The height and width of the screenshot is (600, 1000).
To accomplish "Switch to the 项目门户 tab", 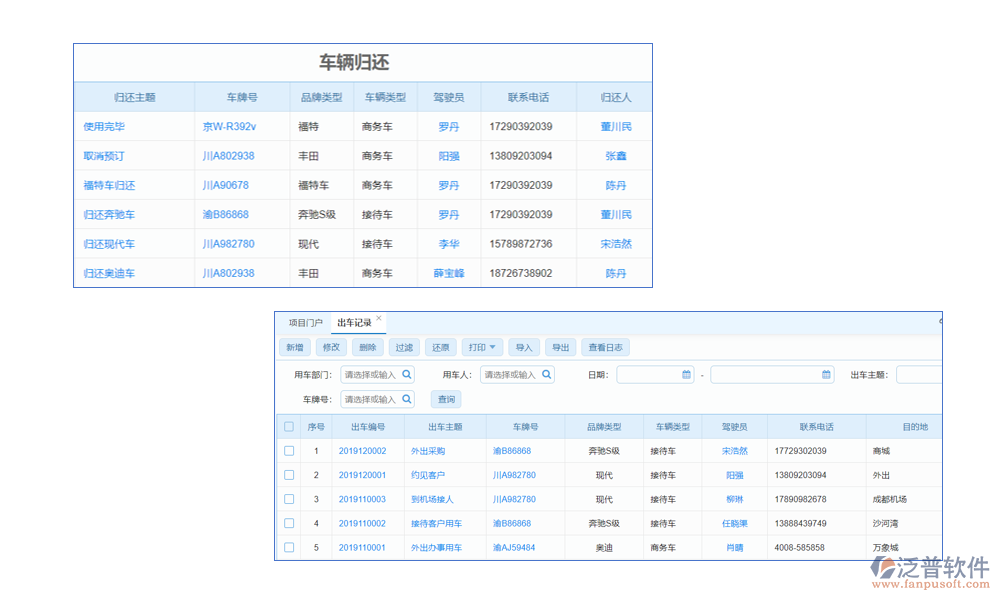I will pos(306,323).
